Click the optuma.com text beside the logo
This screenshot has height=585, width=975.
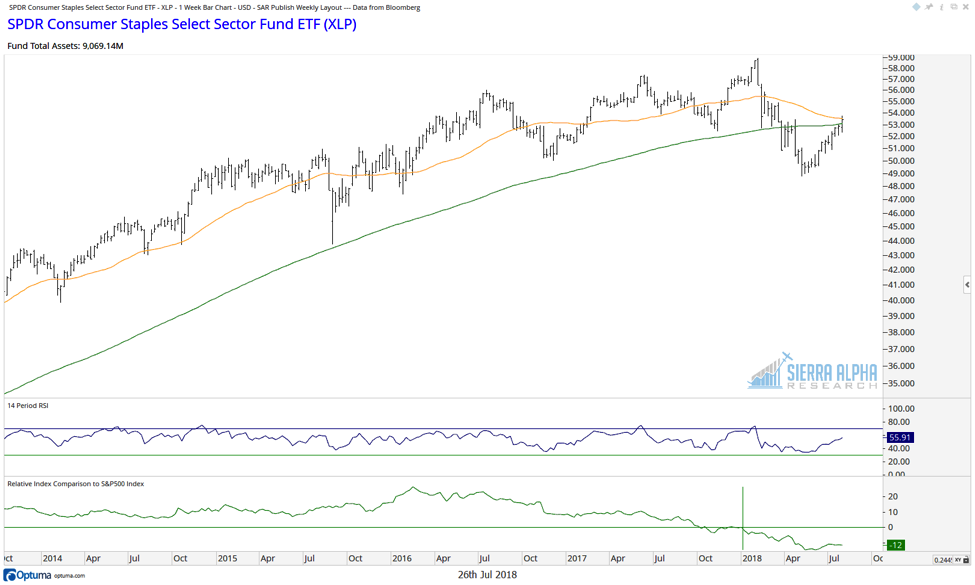(69, 576)
